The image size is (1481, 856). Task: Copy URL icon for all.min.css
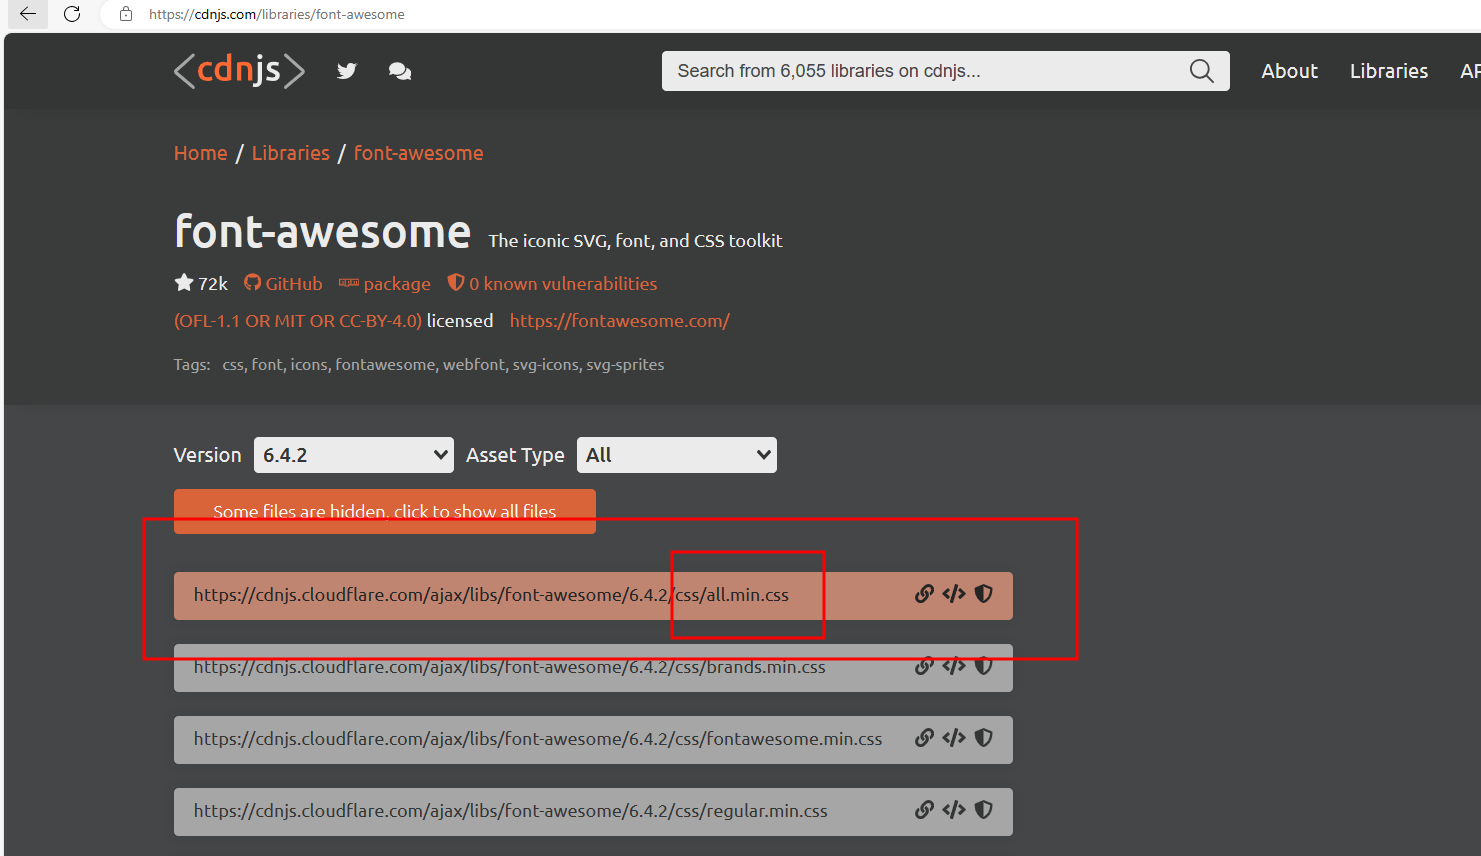tap(924, 594)
